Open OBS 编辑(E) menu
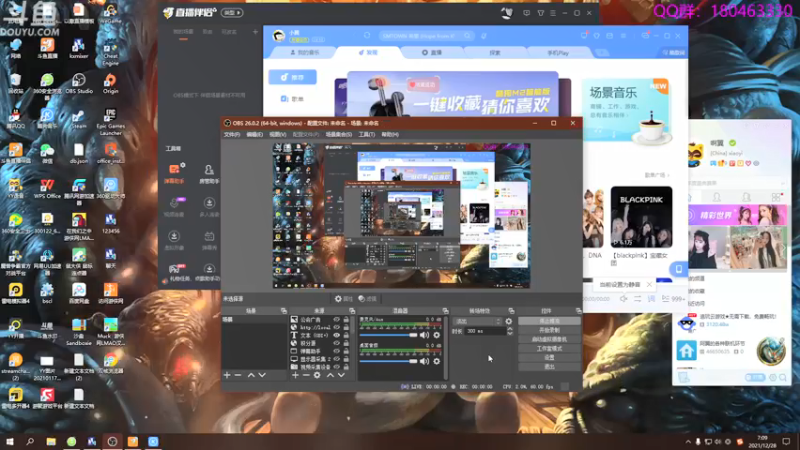The width and height of the screenshot is (800, 450). click(254, 135)
